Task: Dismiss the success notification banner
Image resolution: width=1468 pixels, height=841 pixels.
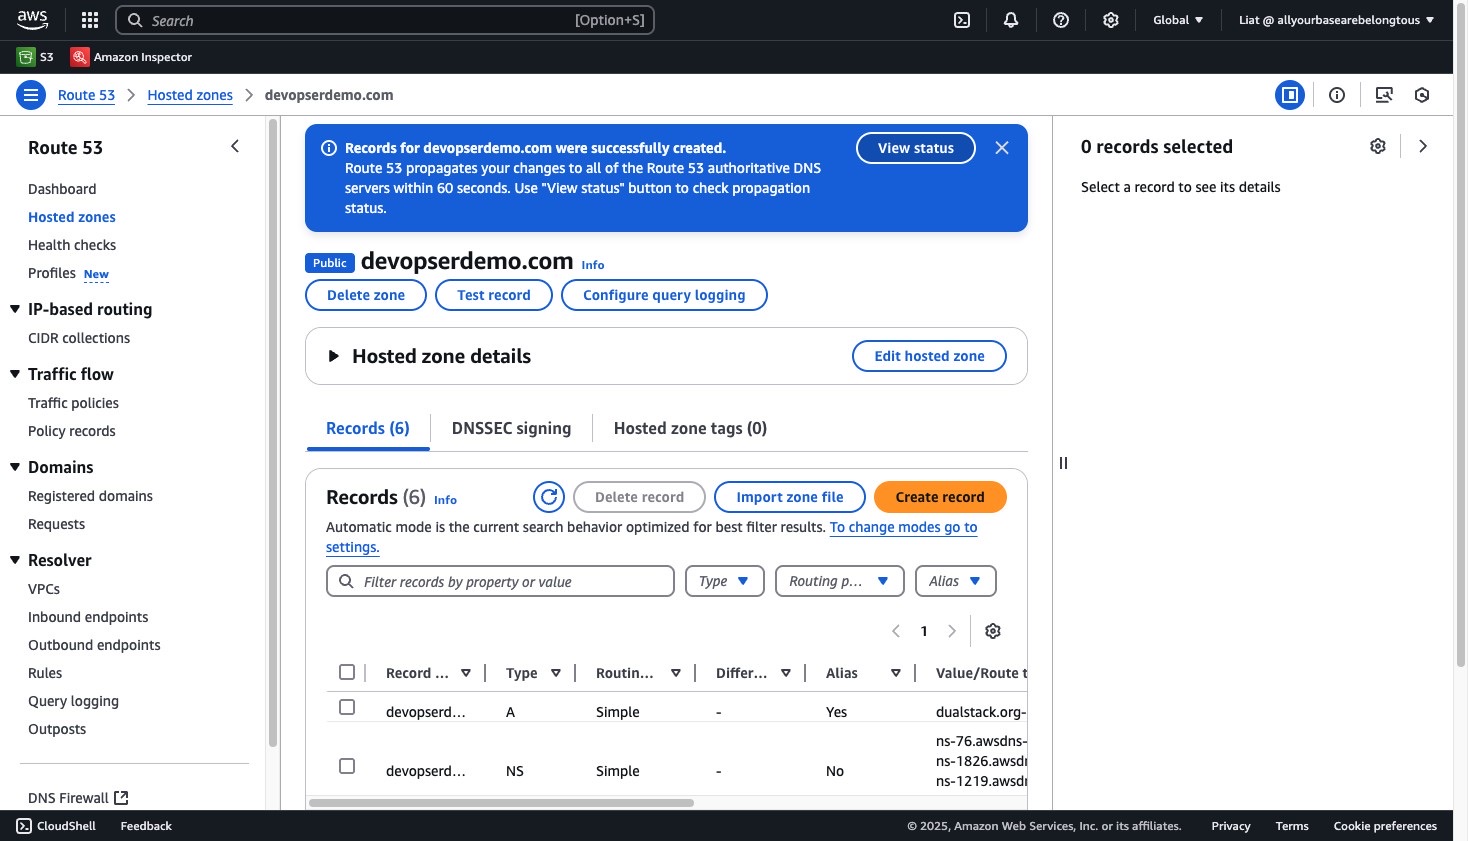Action: click(x=1002, y=148)
